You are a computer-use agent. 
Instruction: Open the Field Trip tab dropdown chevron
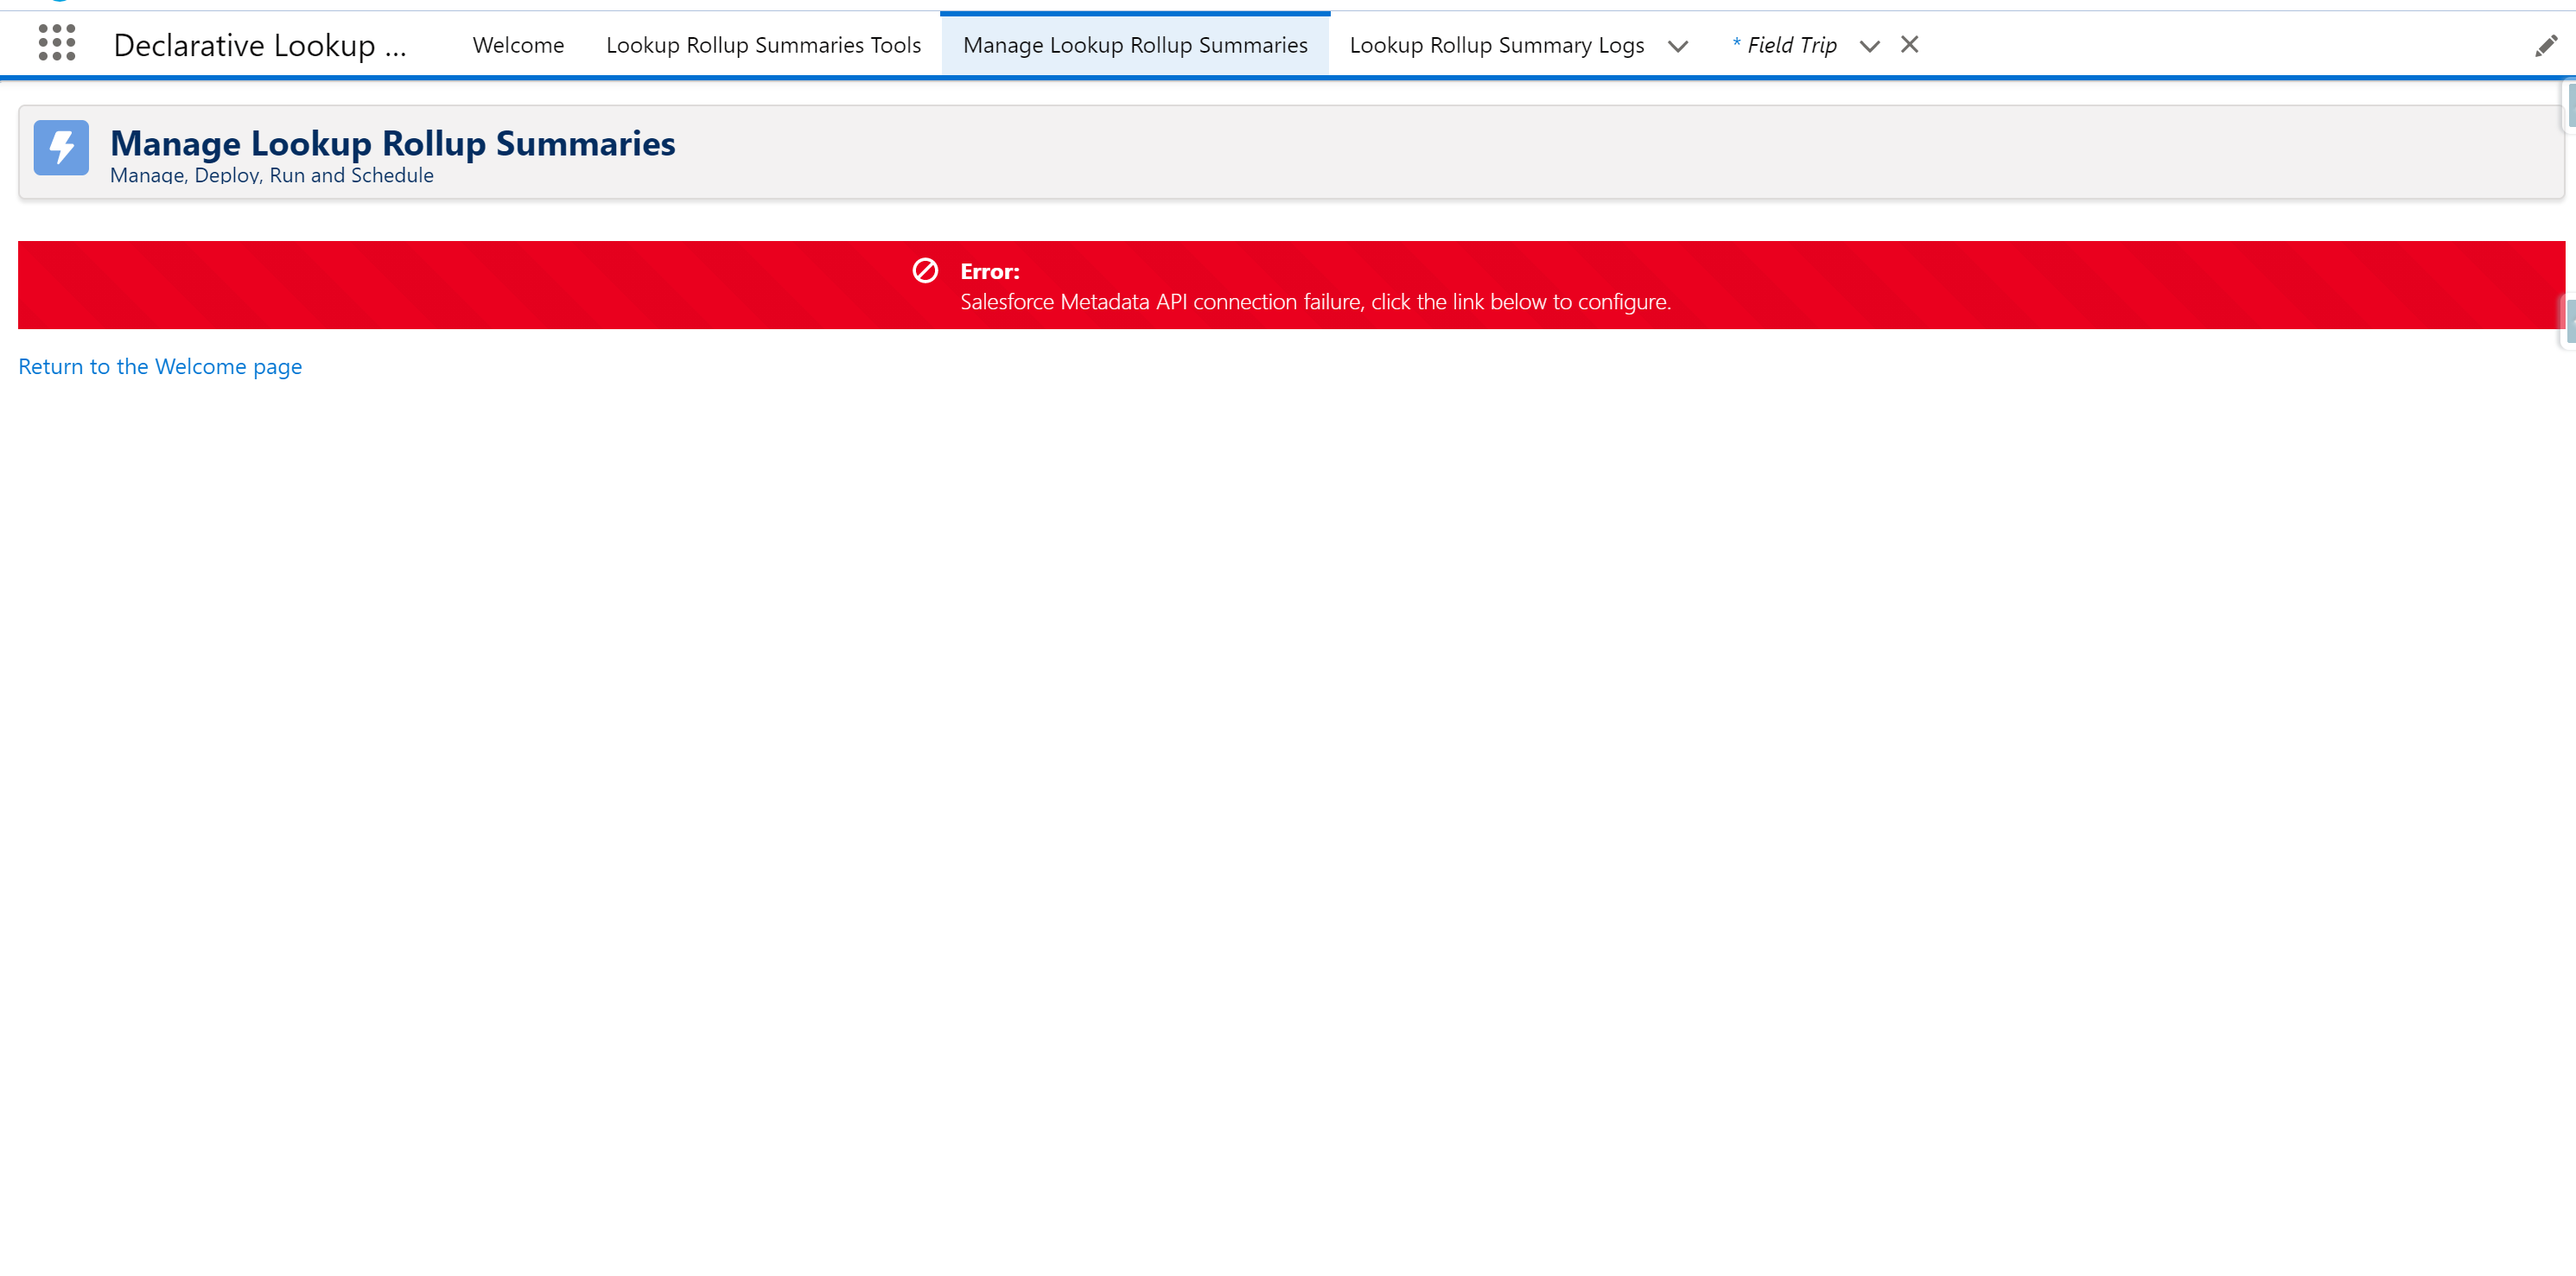[1870, 46]
